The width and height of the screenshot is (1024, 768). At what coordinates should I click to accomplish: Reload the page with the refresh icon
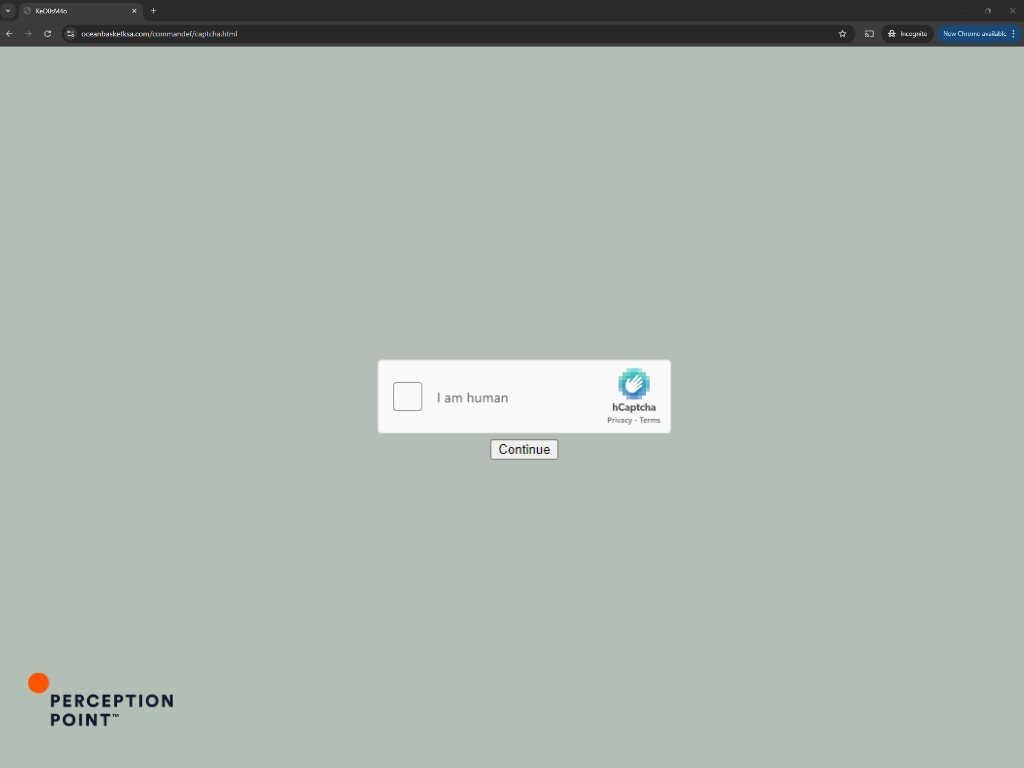point(47,34)
